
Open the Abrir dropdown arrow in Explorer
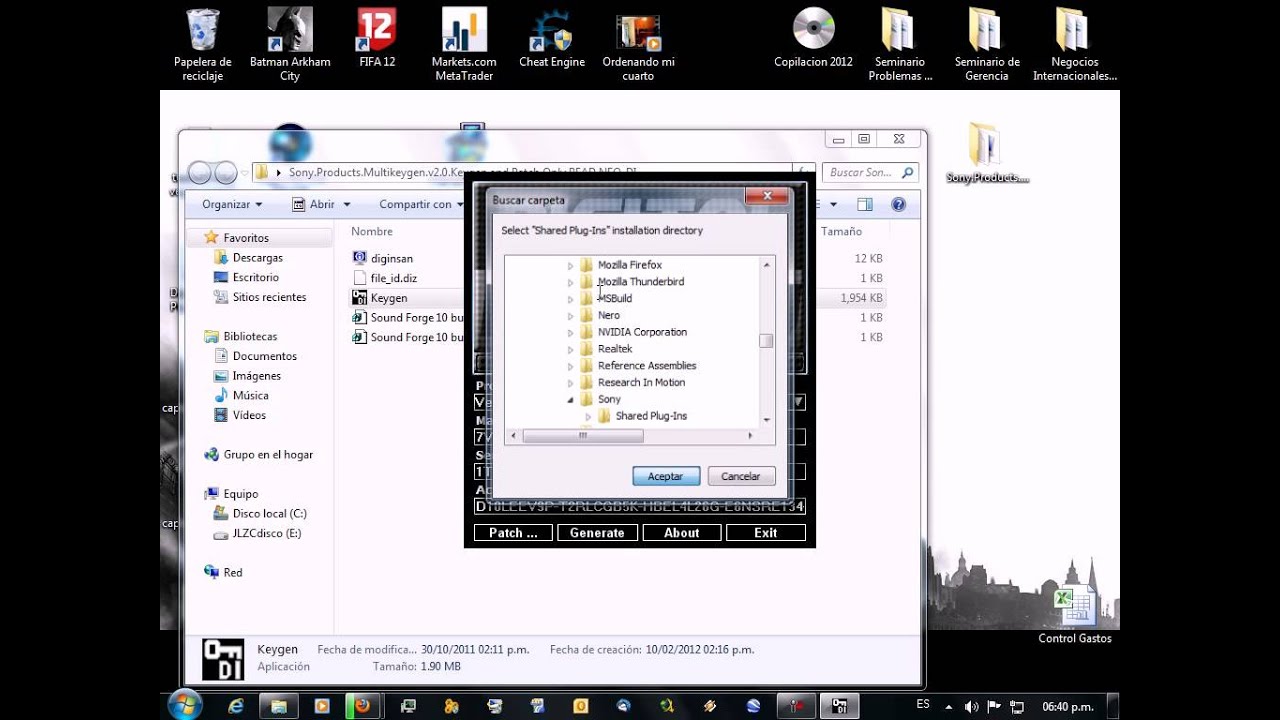coord(347,204)
